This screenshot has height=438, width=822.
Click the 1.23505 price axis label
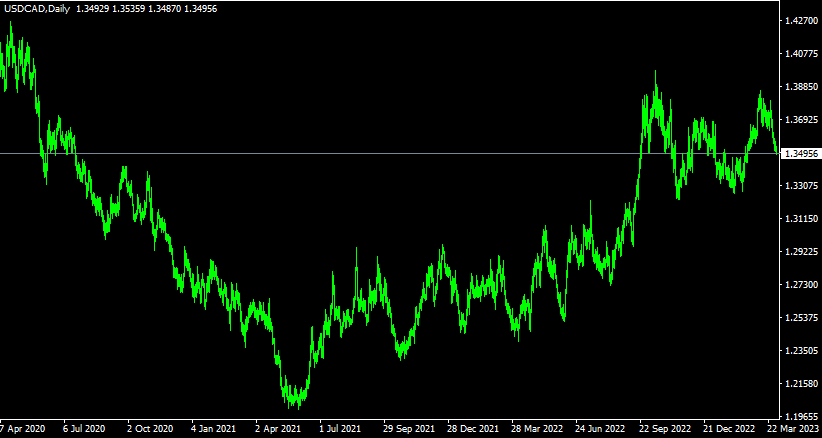800,351
